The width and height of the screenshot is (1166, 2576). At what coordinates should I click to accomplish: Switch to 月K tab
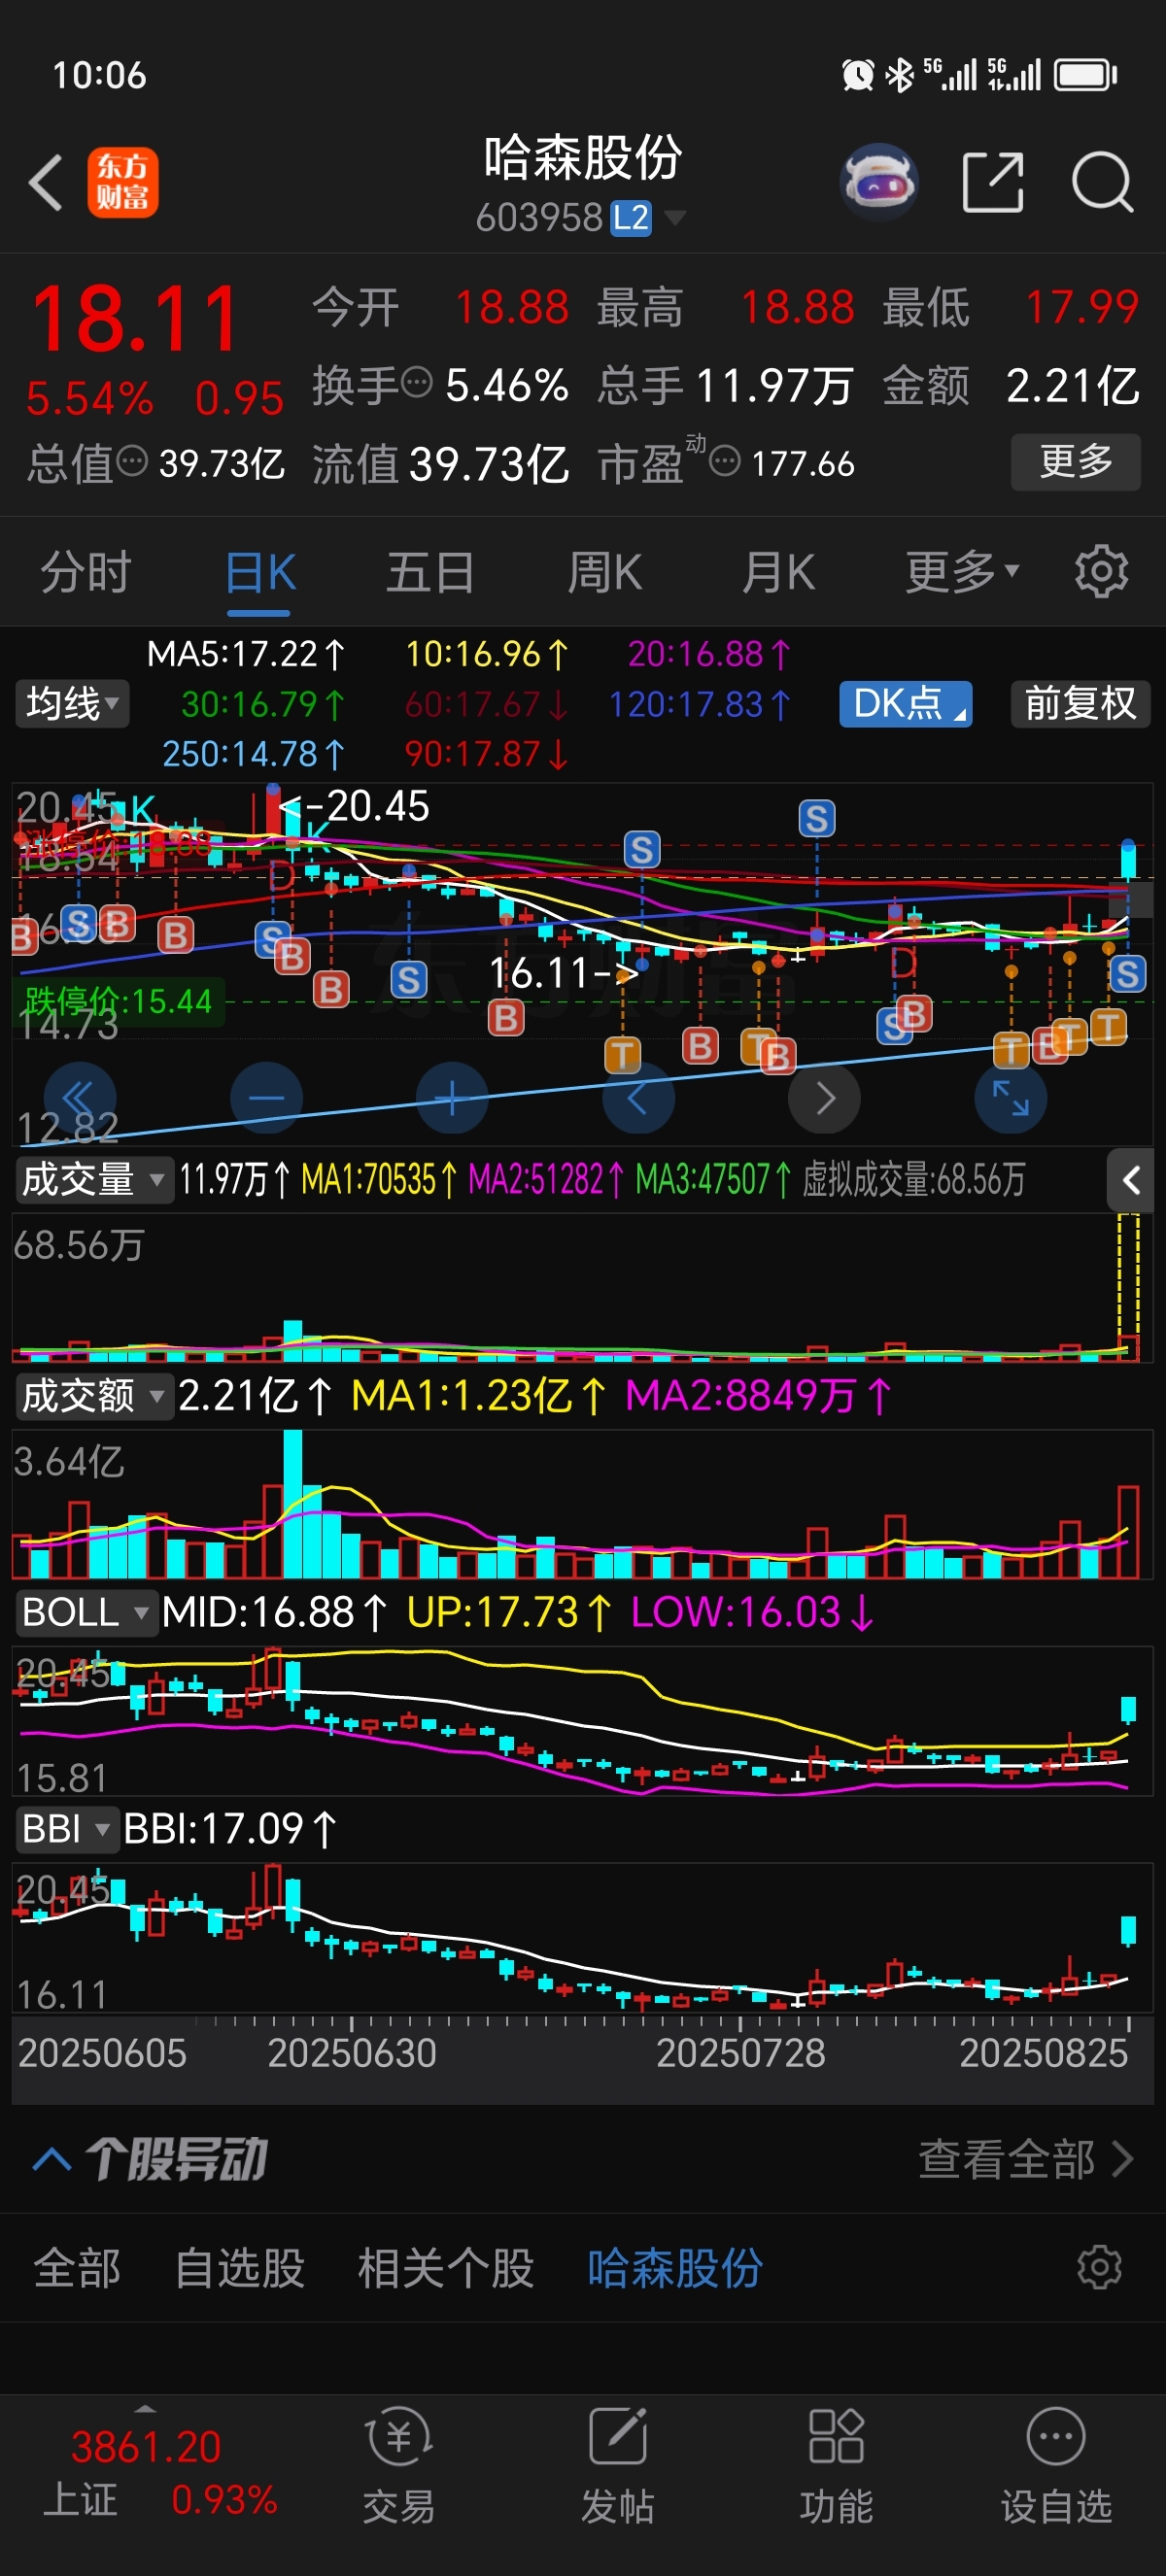click(x=778, y=572)
